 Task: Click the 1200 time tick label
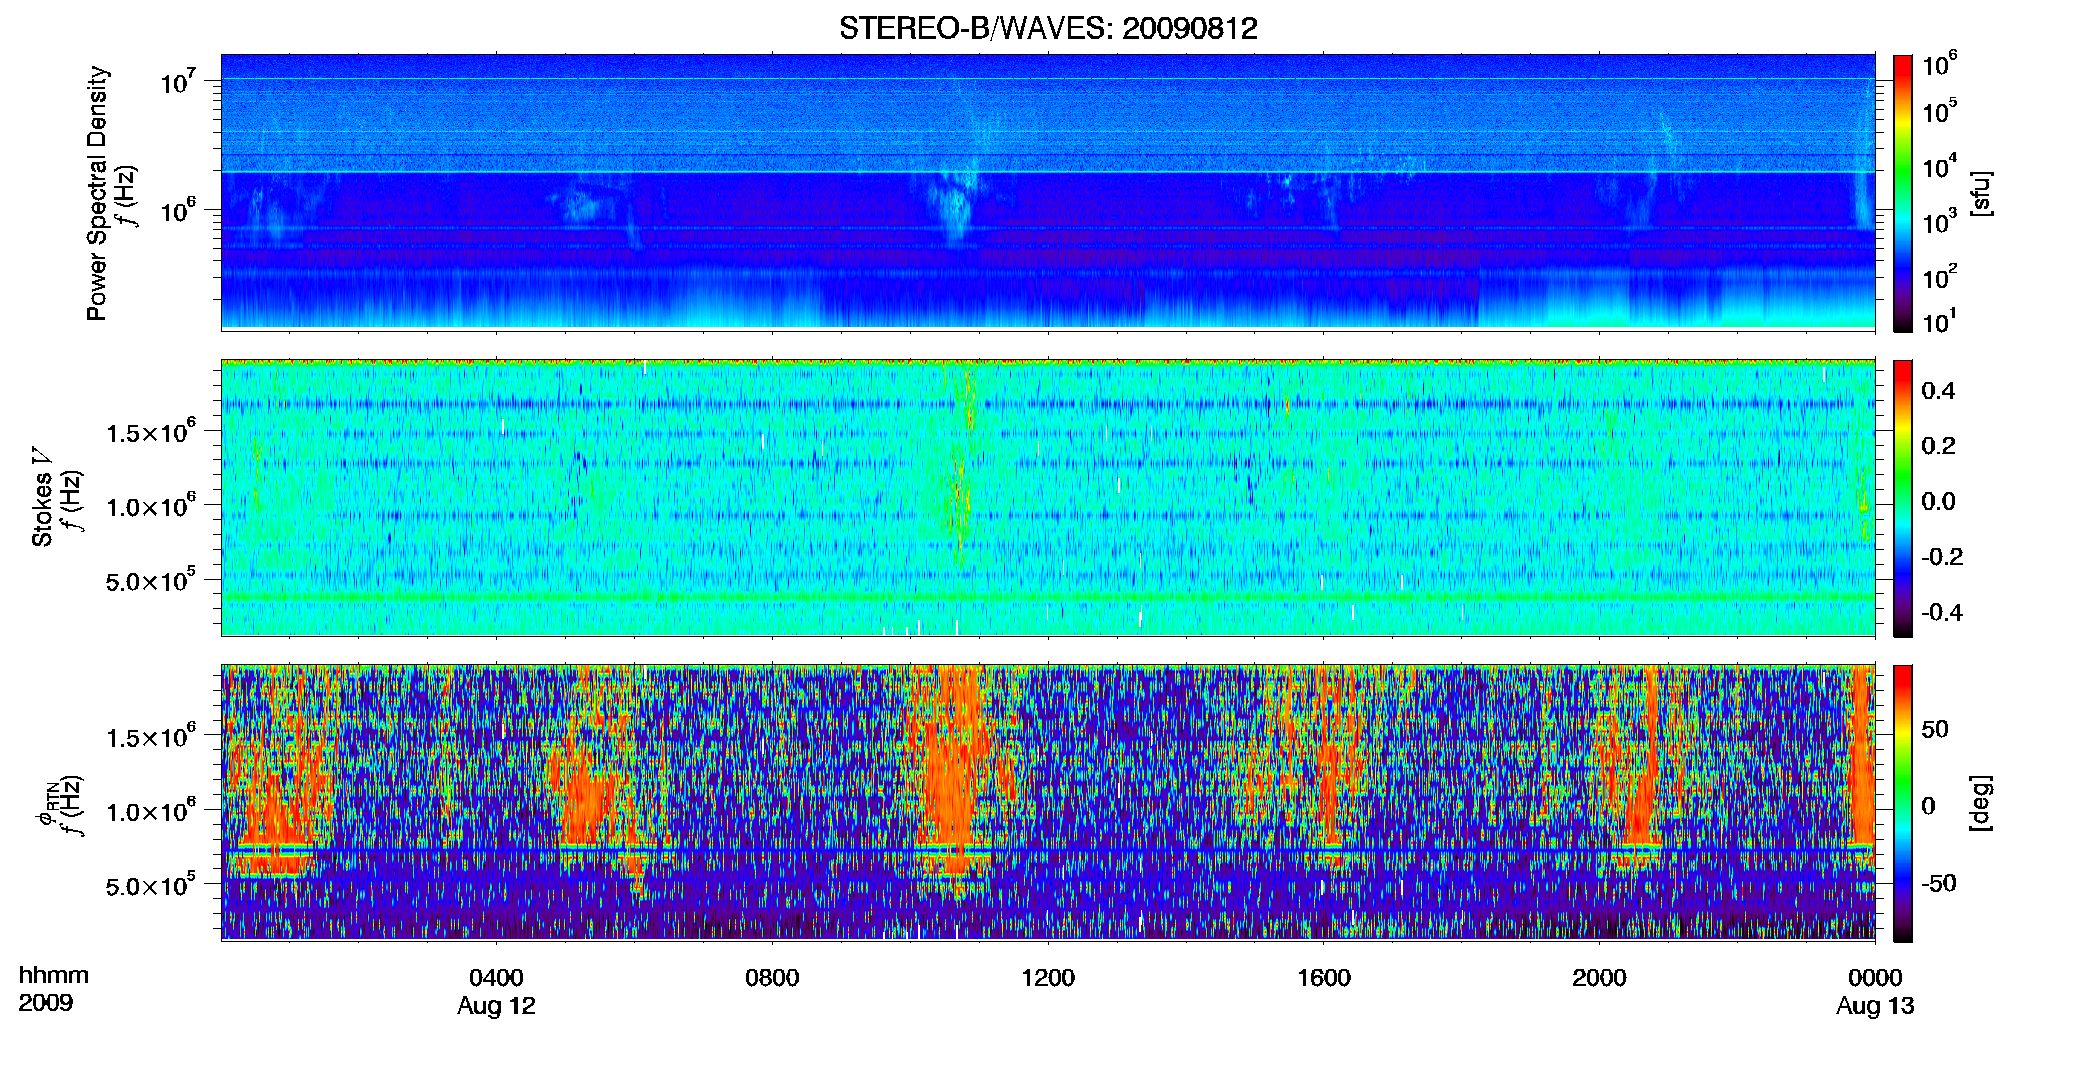1048,977
